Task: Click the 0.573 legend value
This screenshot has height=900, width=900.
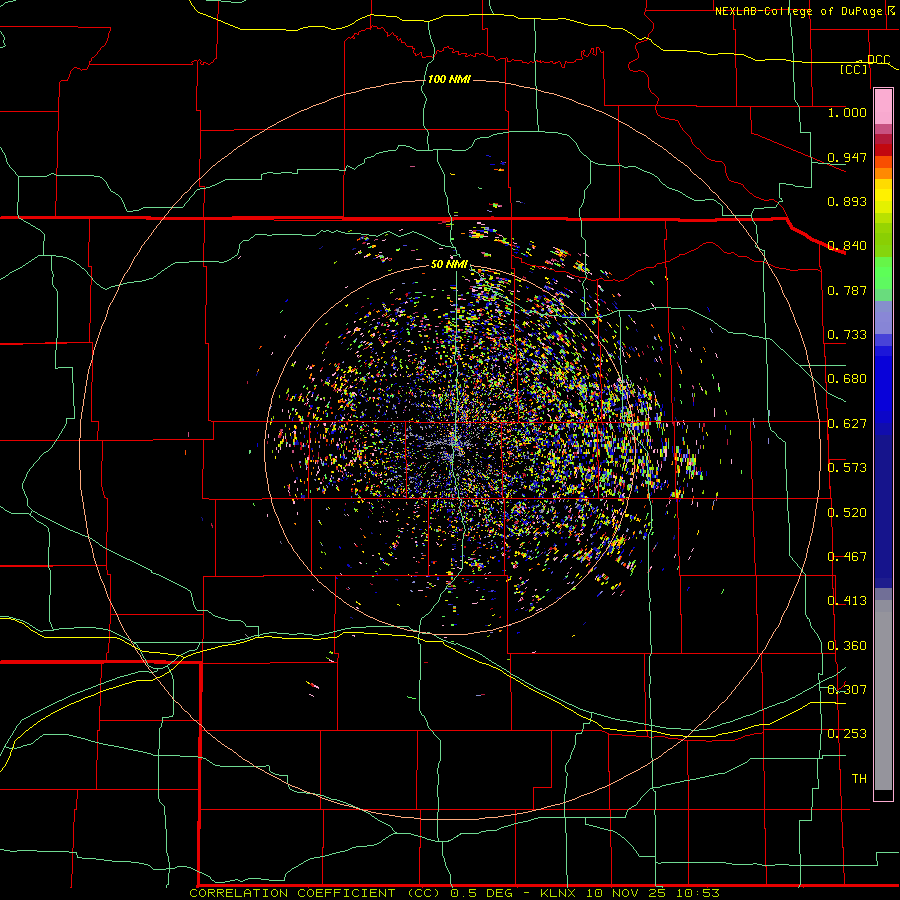Action: 847,467
